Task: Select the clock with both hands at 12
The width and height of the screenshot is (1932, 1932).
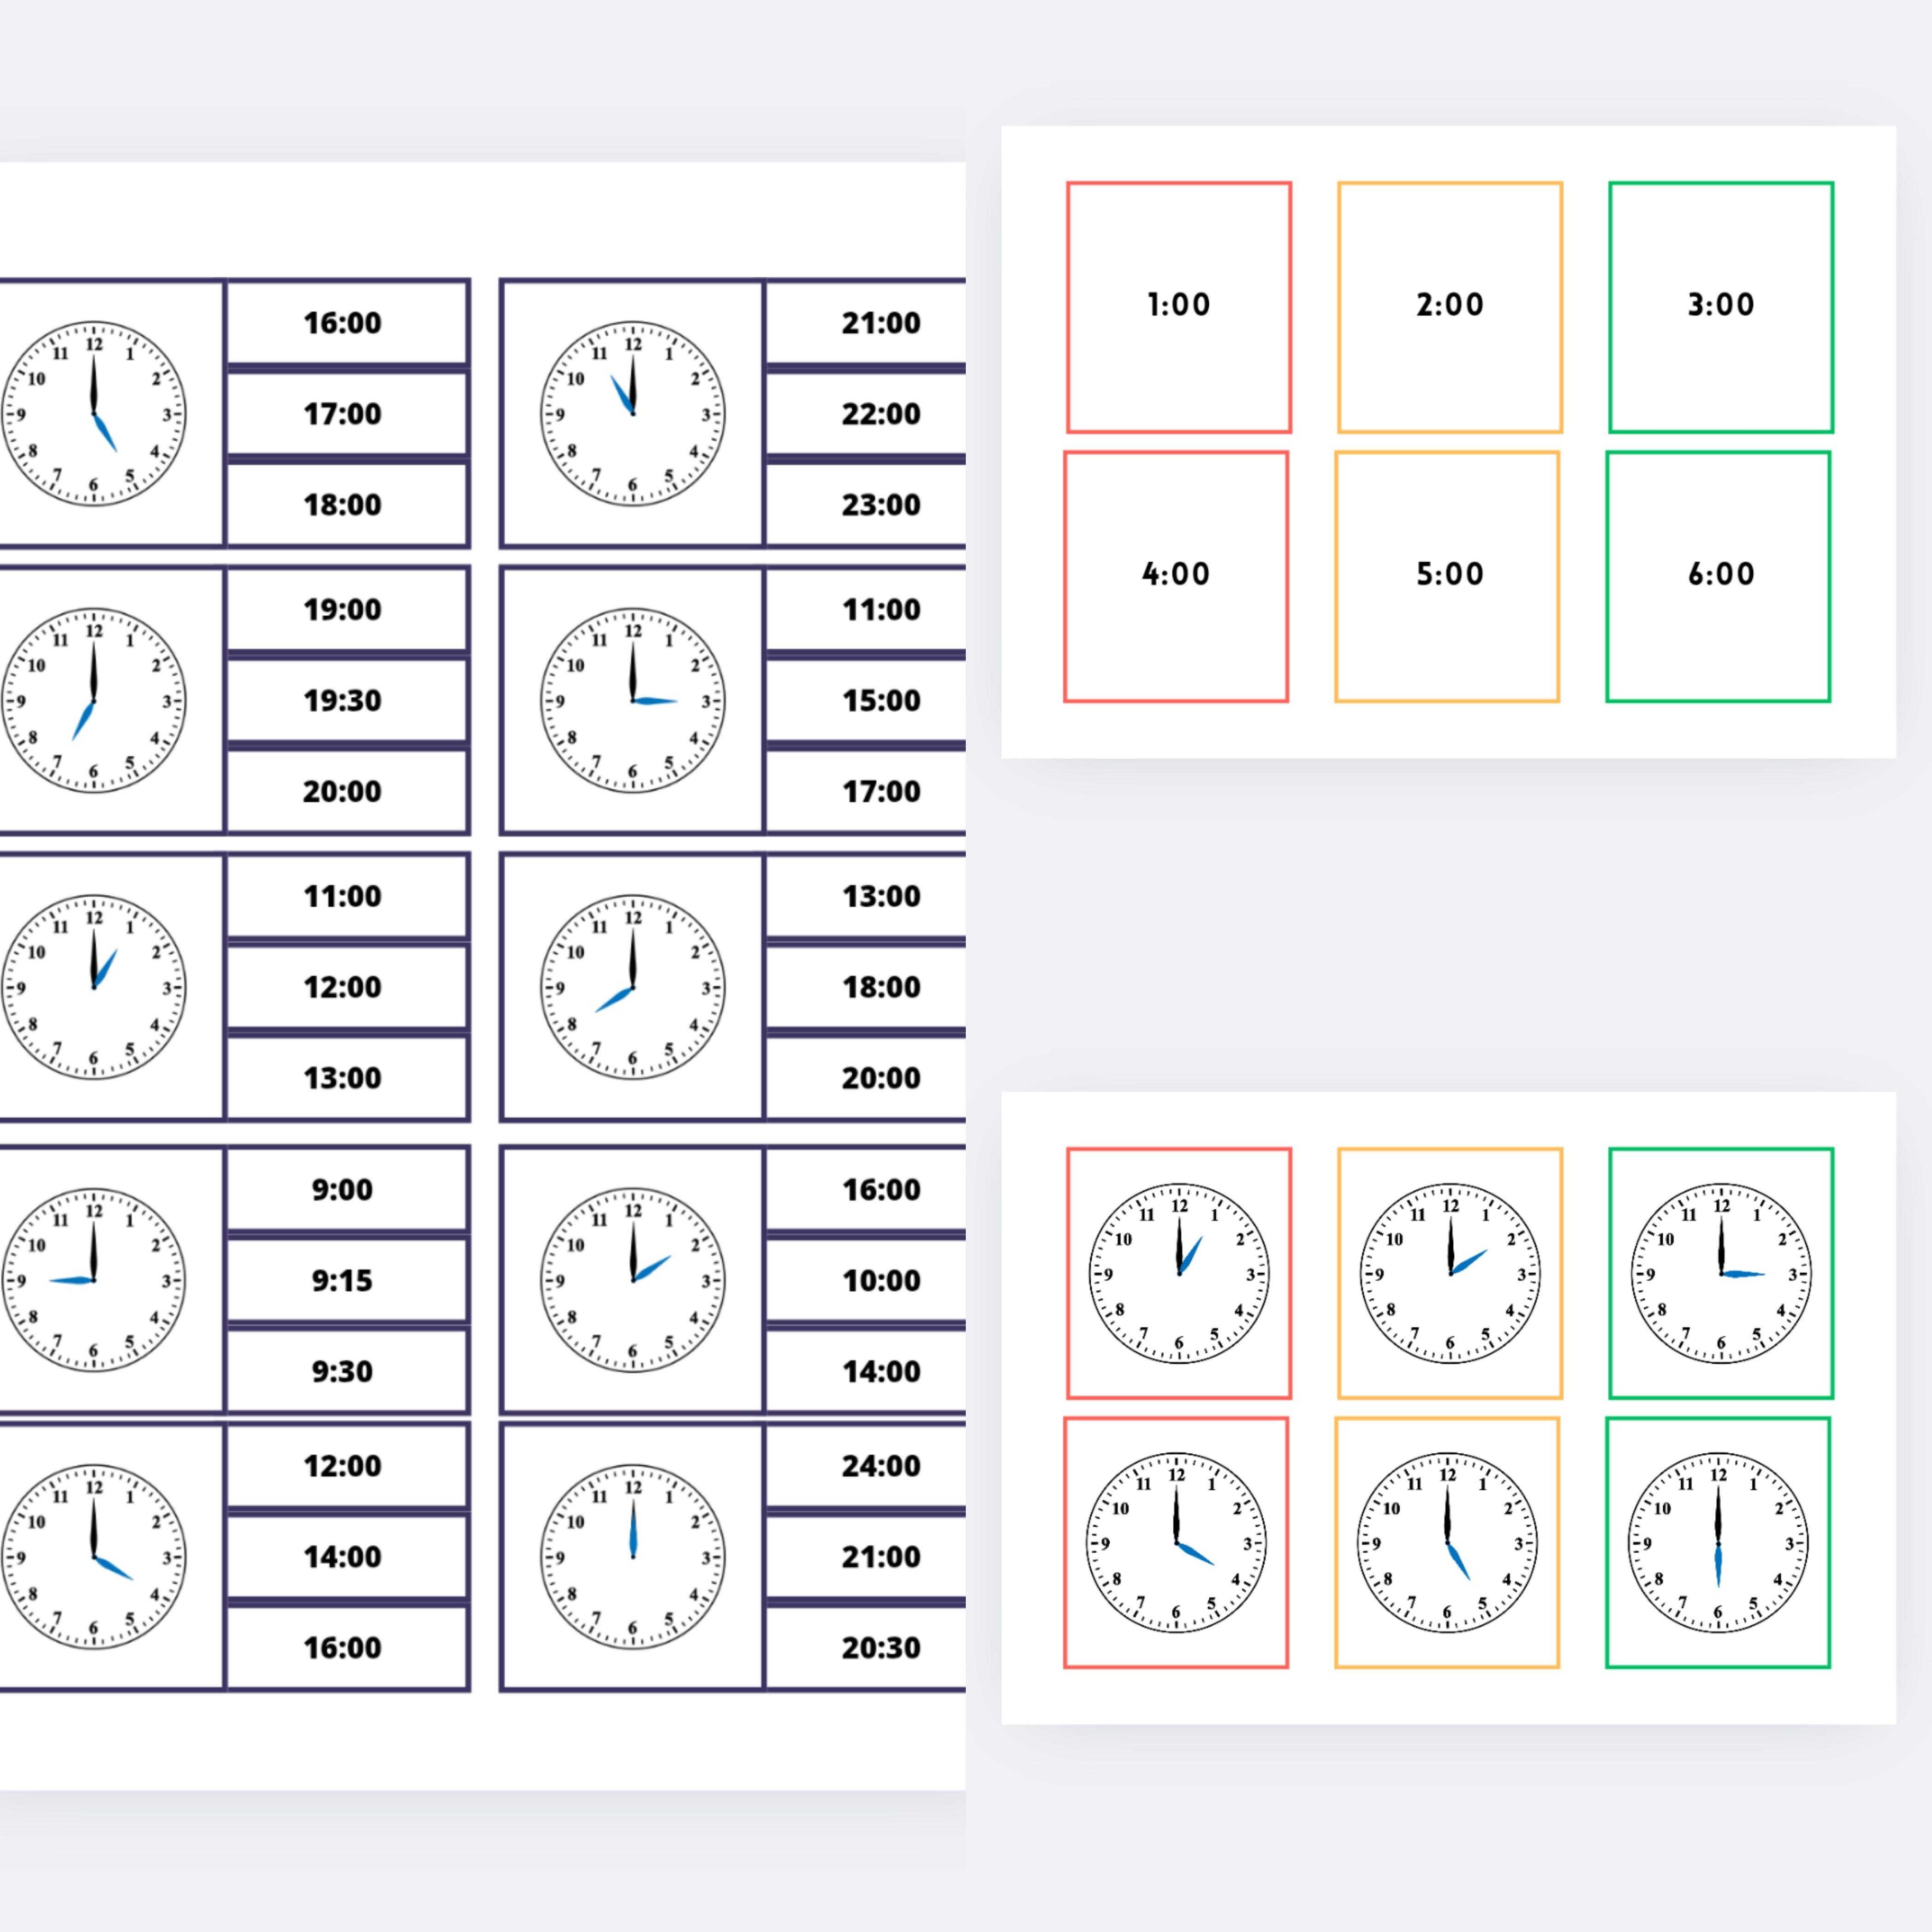Action: tap(632, 1556)
